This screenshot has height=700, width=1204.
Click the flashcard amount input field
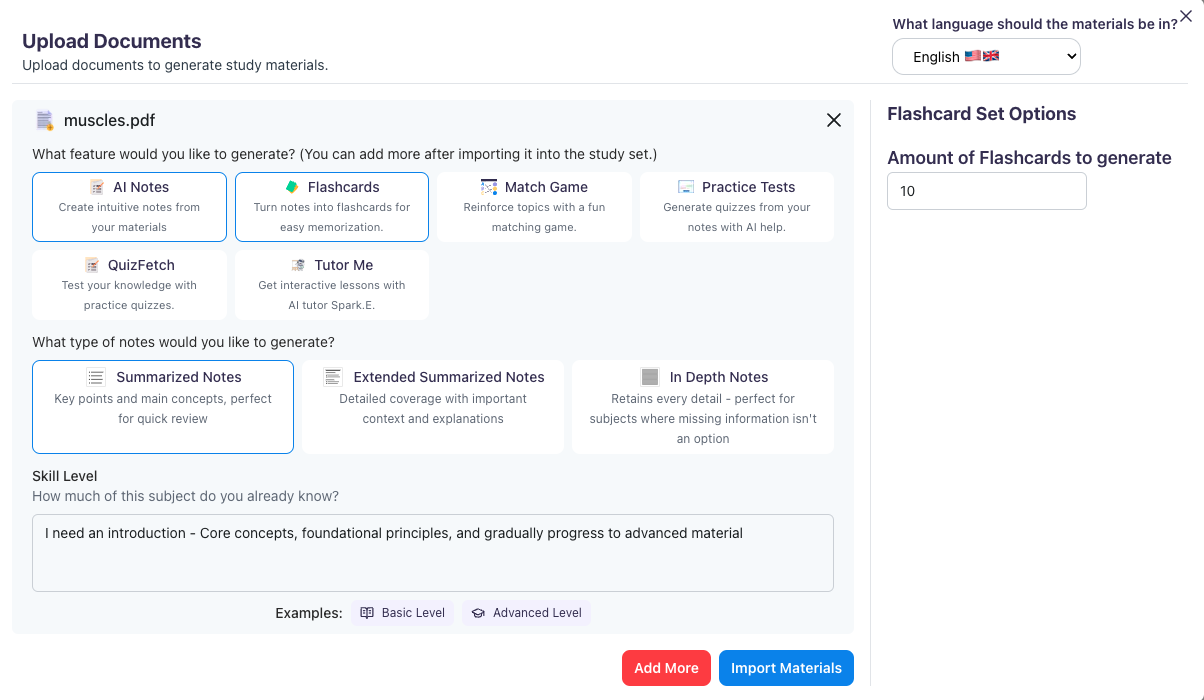tap(985, 190)
